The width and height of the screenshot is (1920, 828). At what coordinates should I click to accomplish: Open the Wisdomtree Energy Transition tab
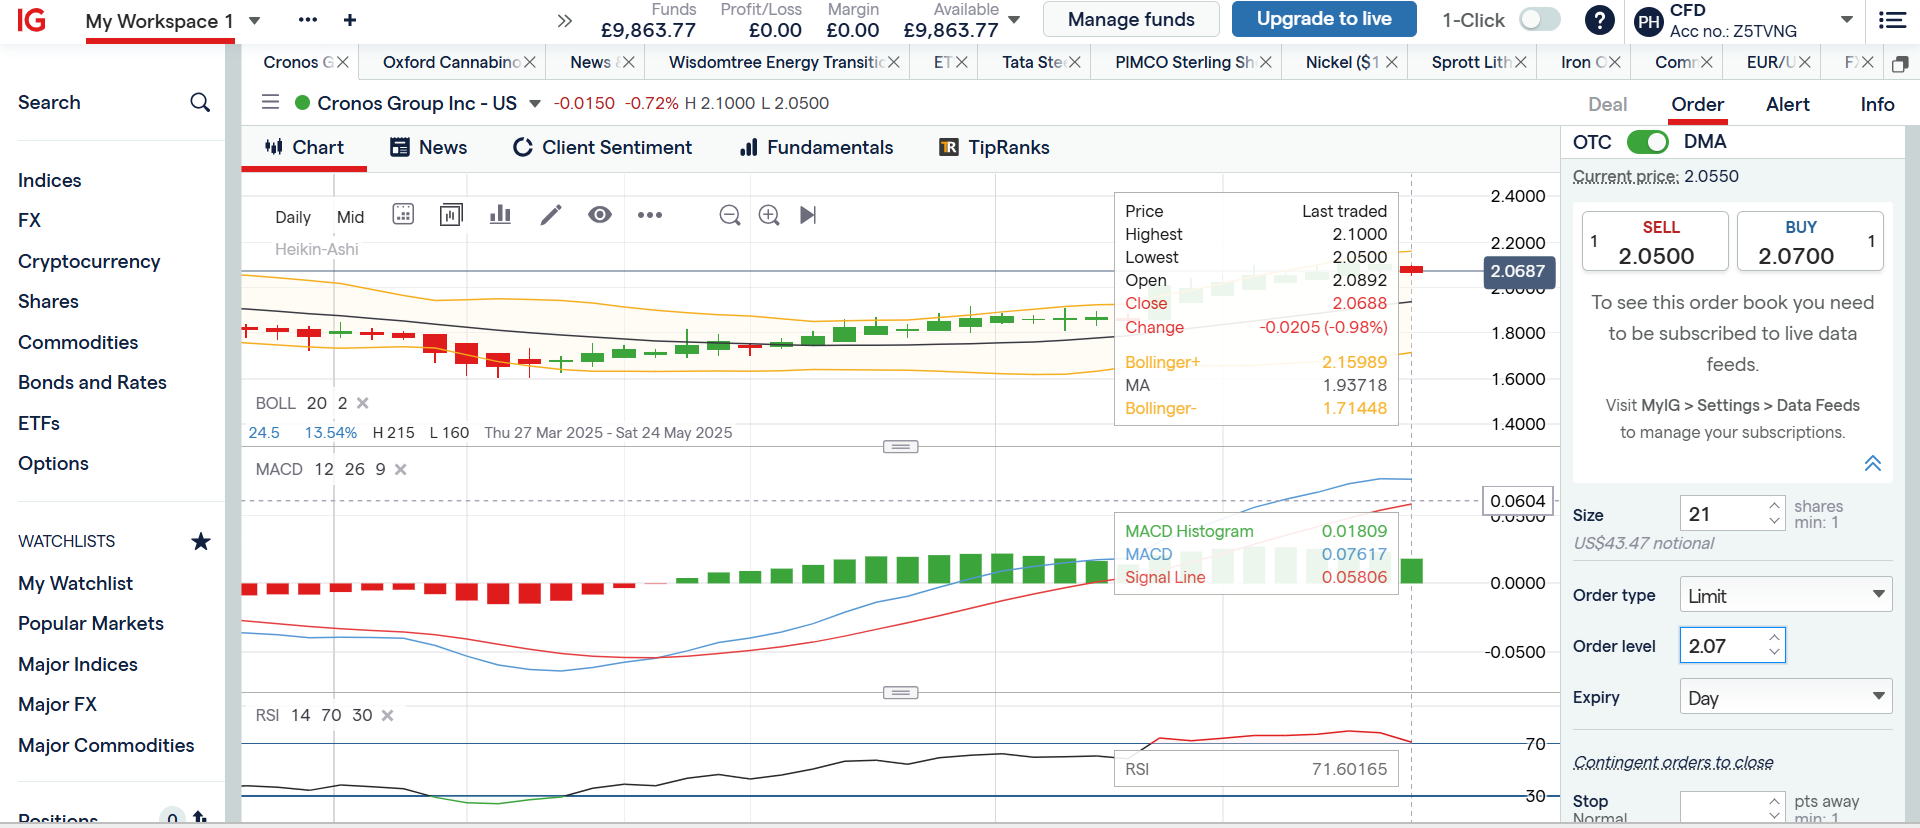(x=775, y=62)
